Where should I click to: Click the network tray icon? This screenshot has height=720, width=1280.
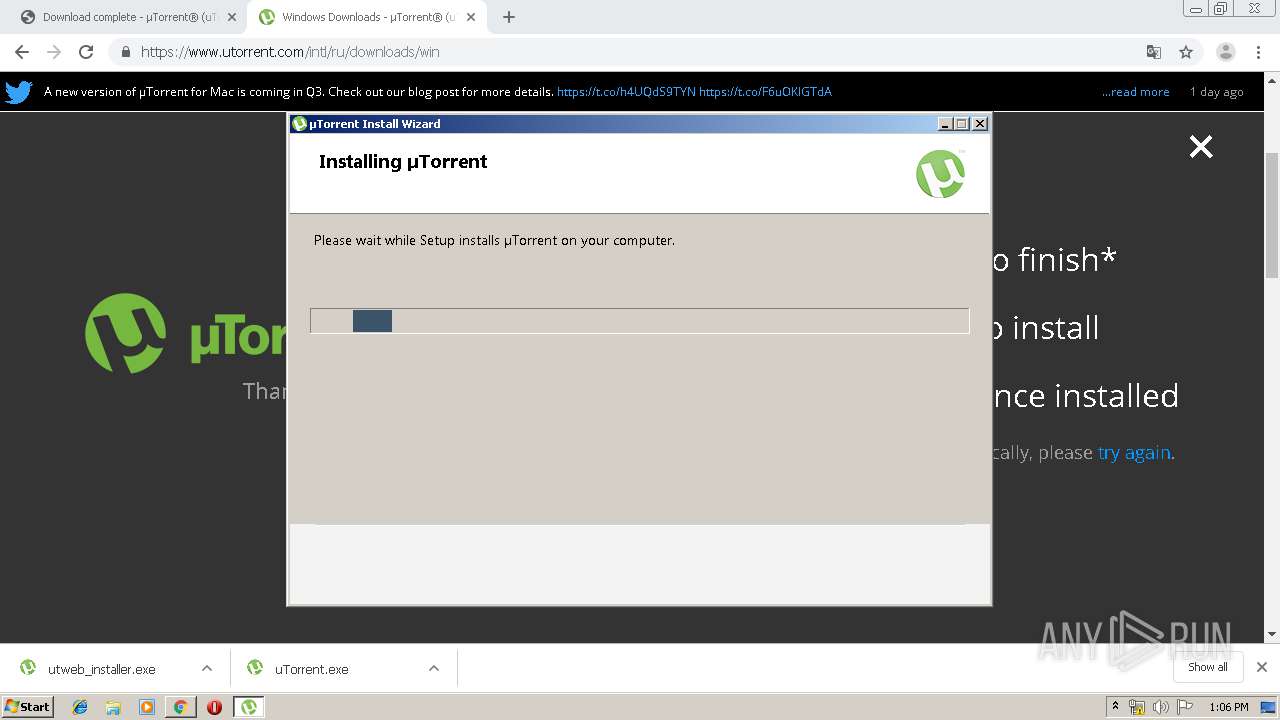click(1137, 707)
